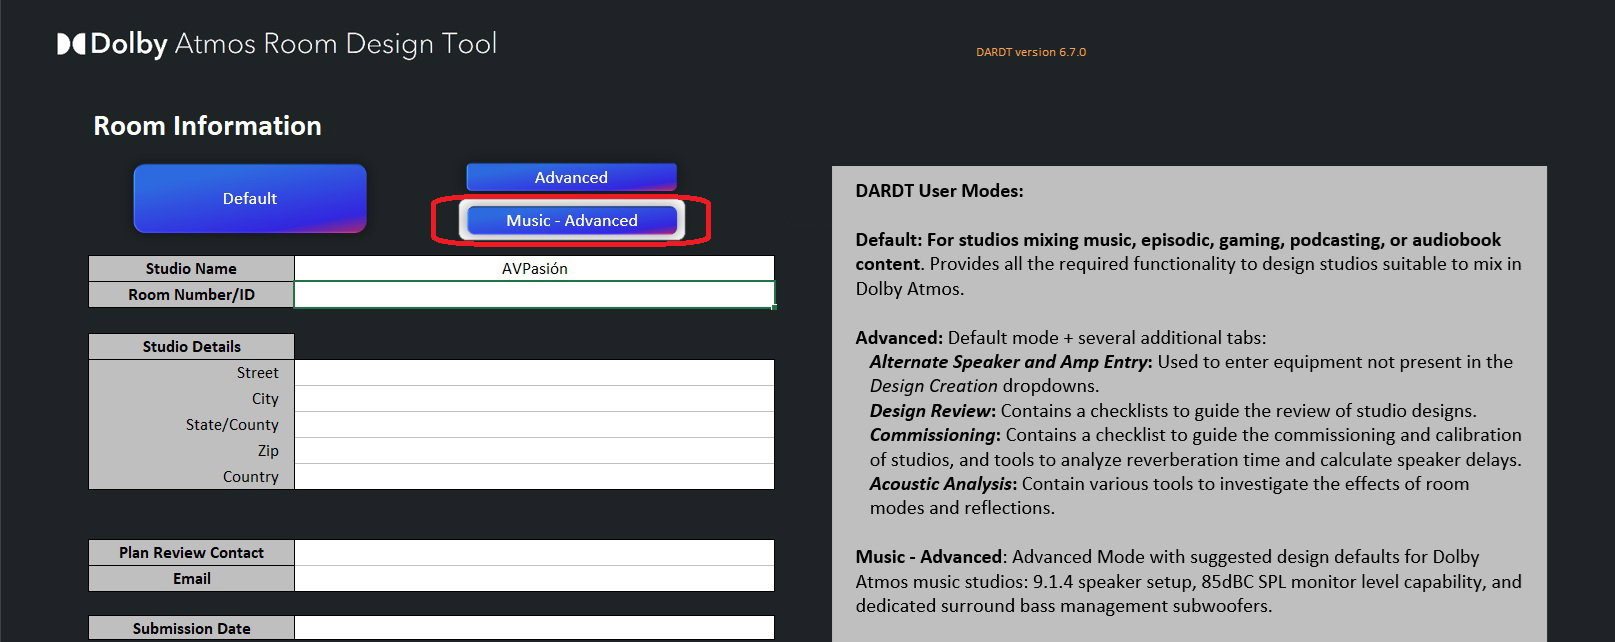The width and height of the screenshot is (1615, 642).
Task: Click the Plan Review Contact input field
Action: click(x=534, y=552)
